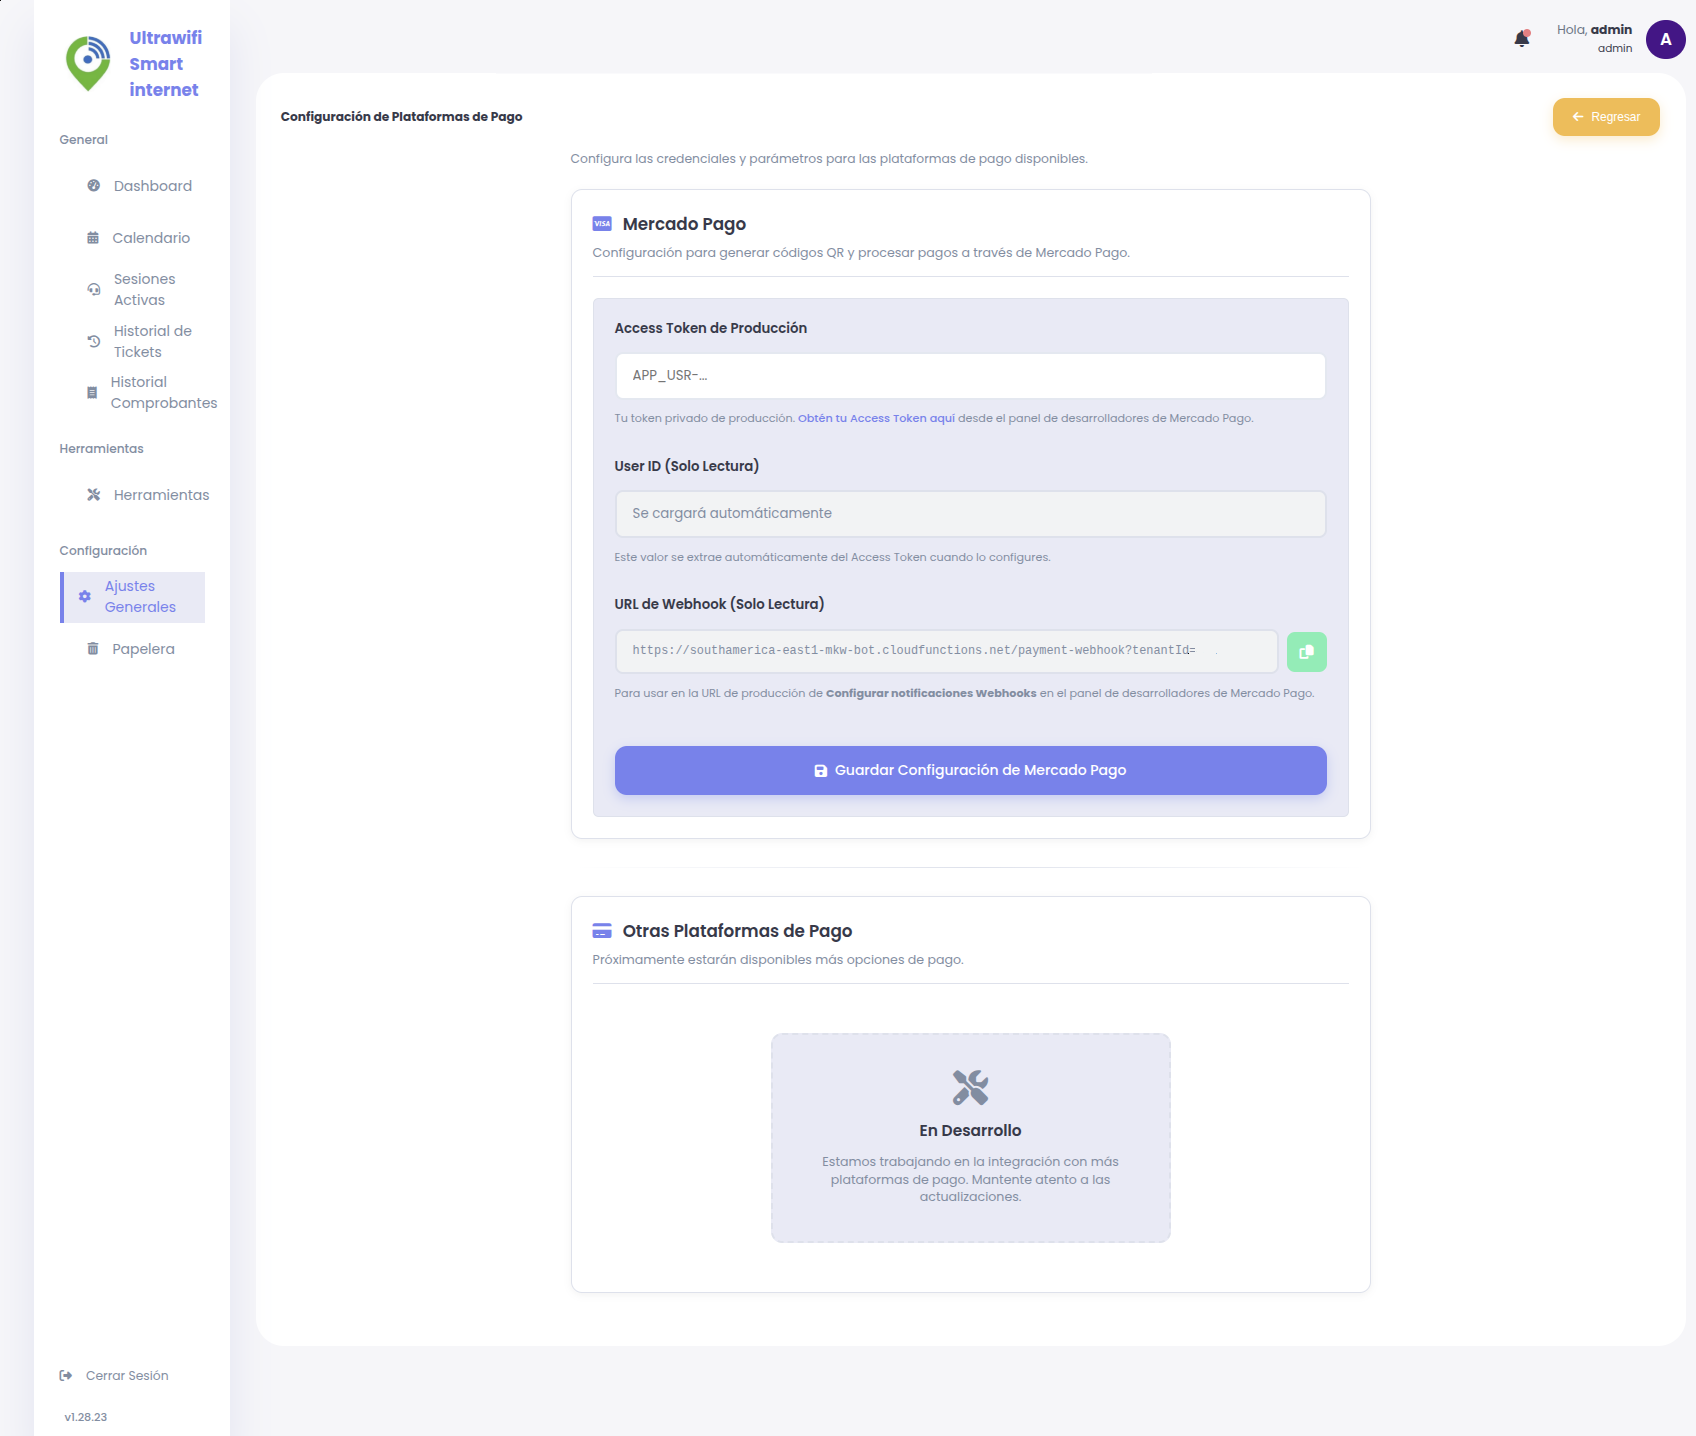Save Mercado Pago configuration
Screen dimensions: 1696x1436
coord(970,770)
